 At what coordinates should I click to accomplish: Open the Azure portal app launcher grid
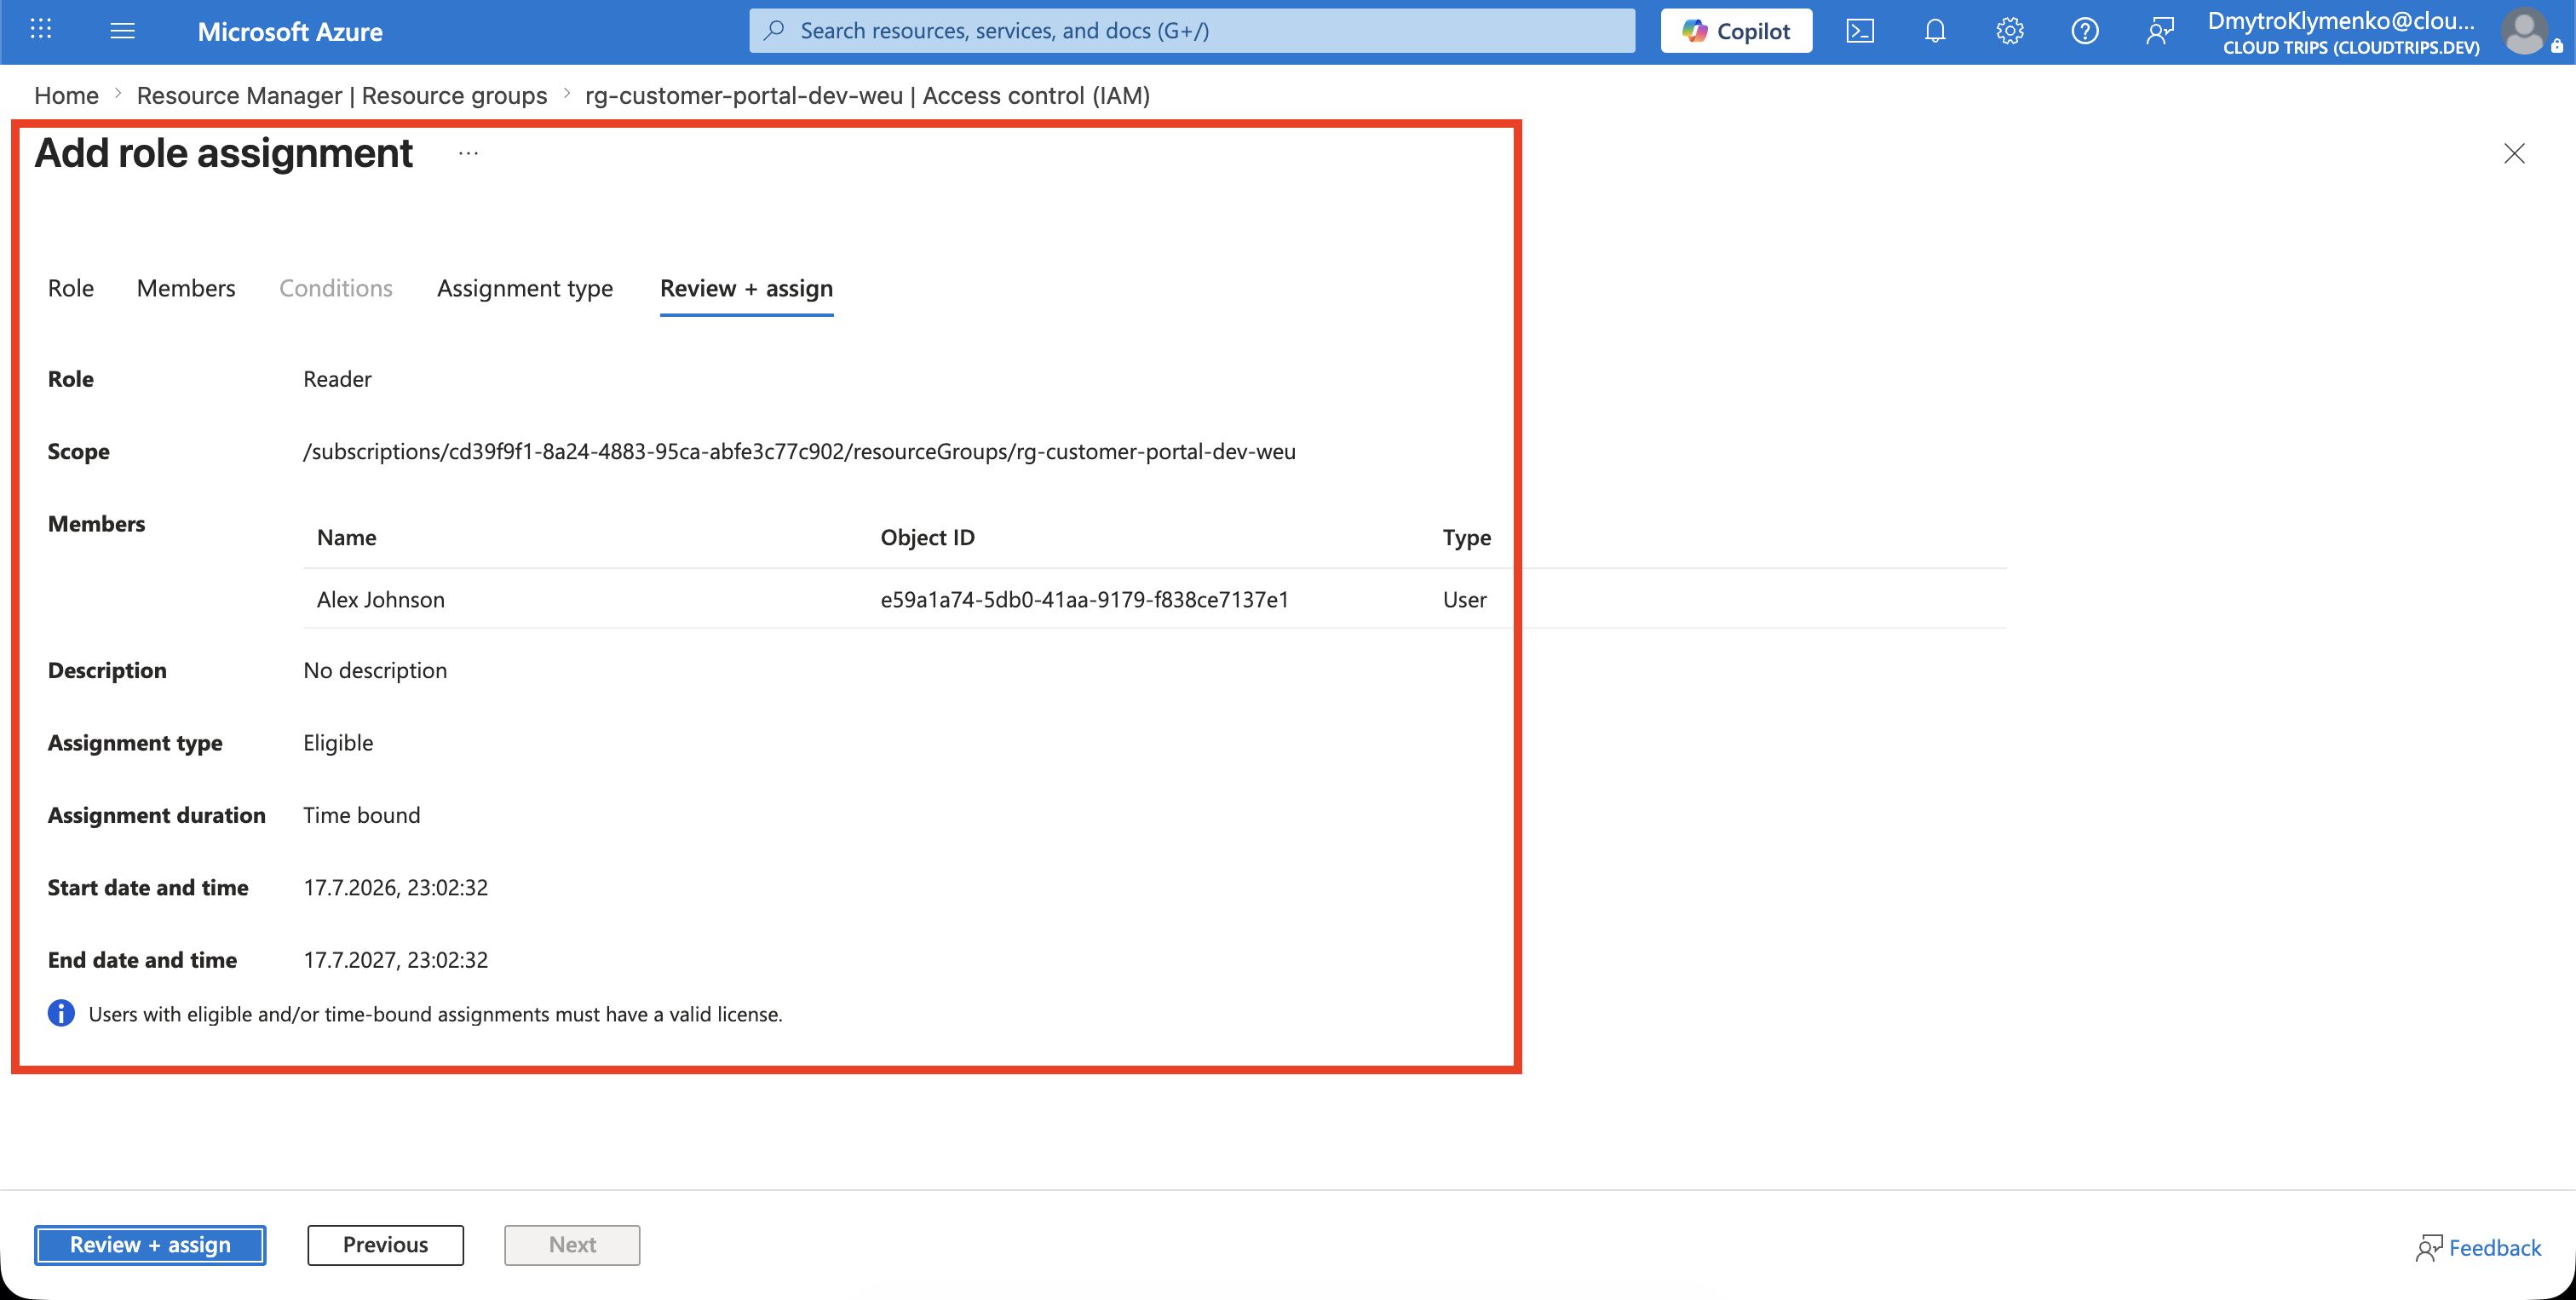[41, 30]
